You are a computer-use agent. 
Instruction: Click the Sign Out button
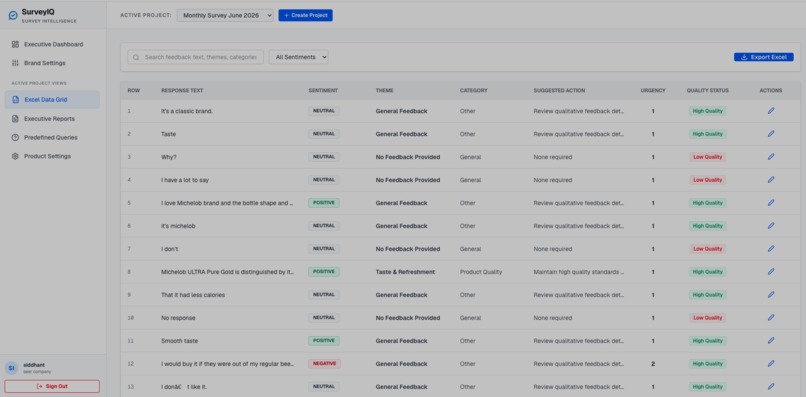click(x=52, y=386)
